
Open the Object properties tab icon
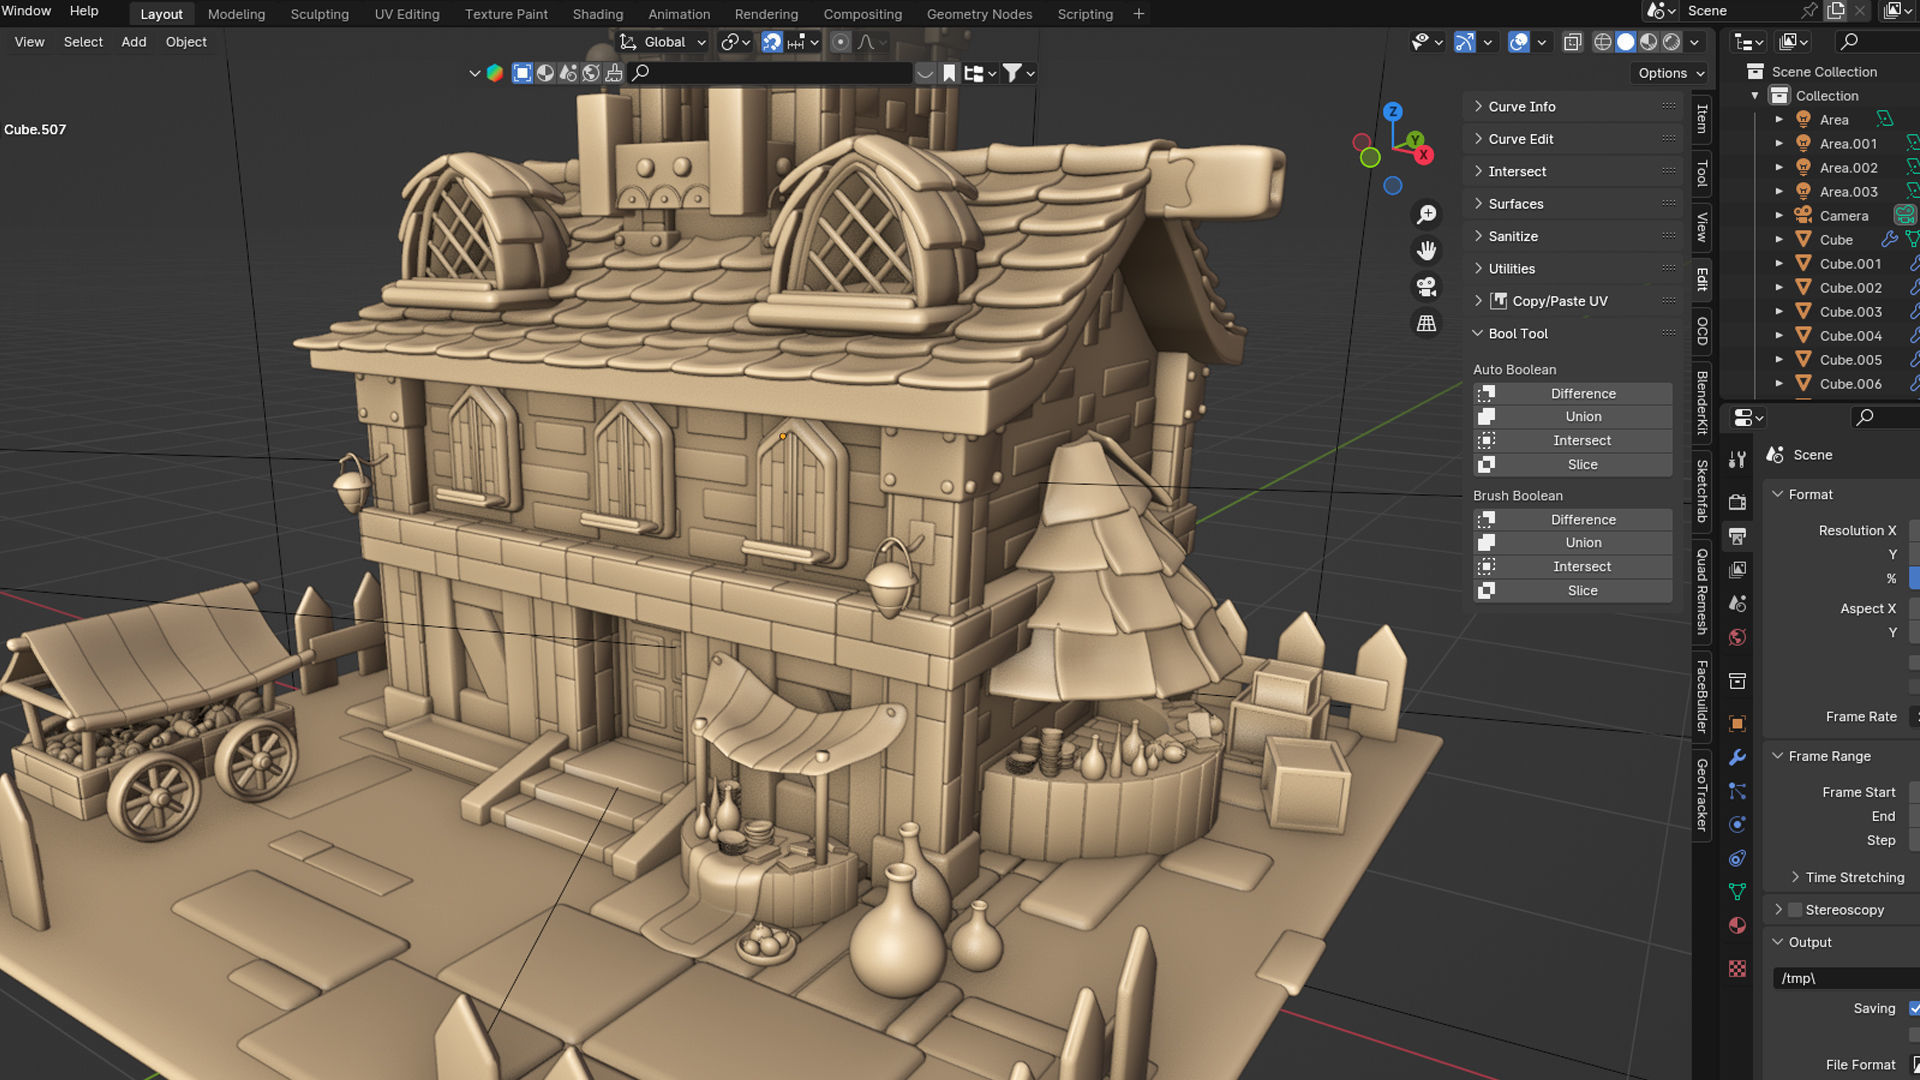pos(1737,723)
